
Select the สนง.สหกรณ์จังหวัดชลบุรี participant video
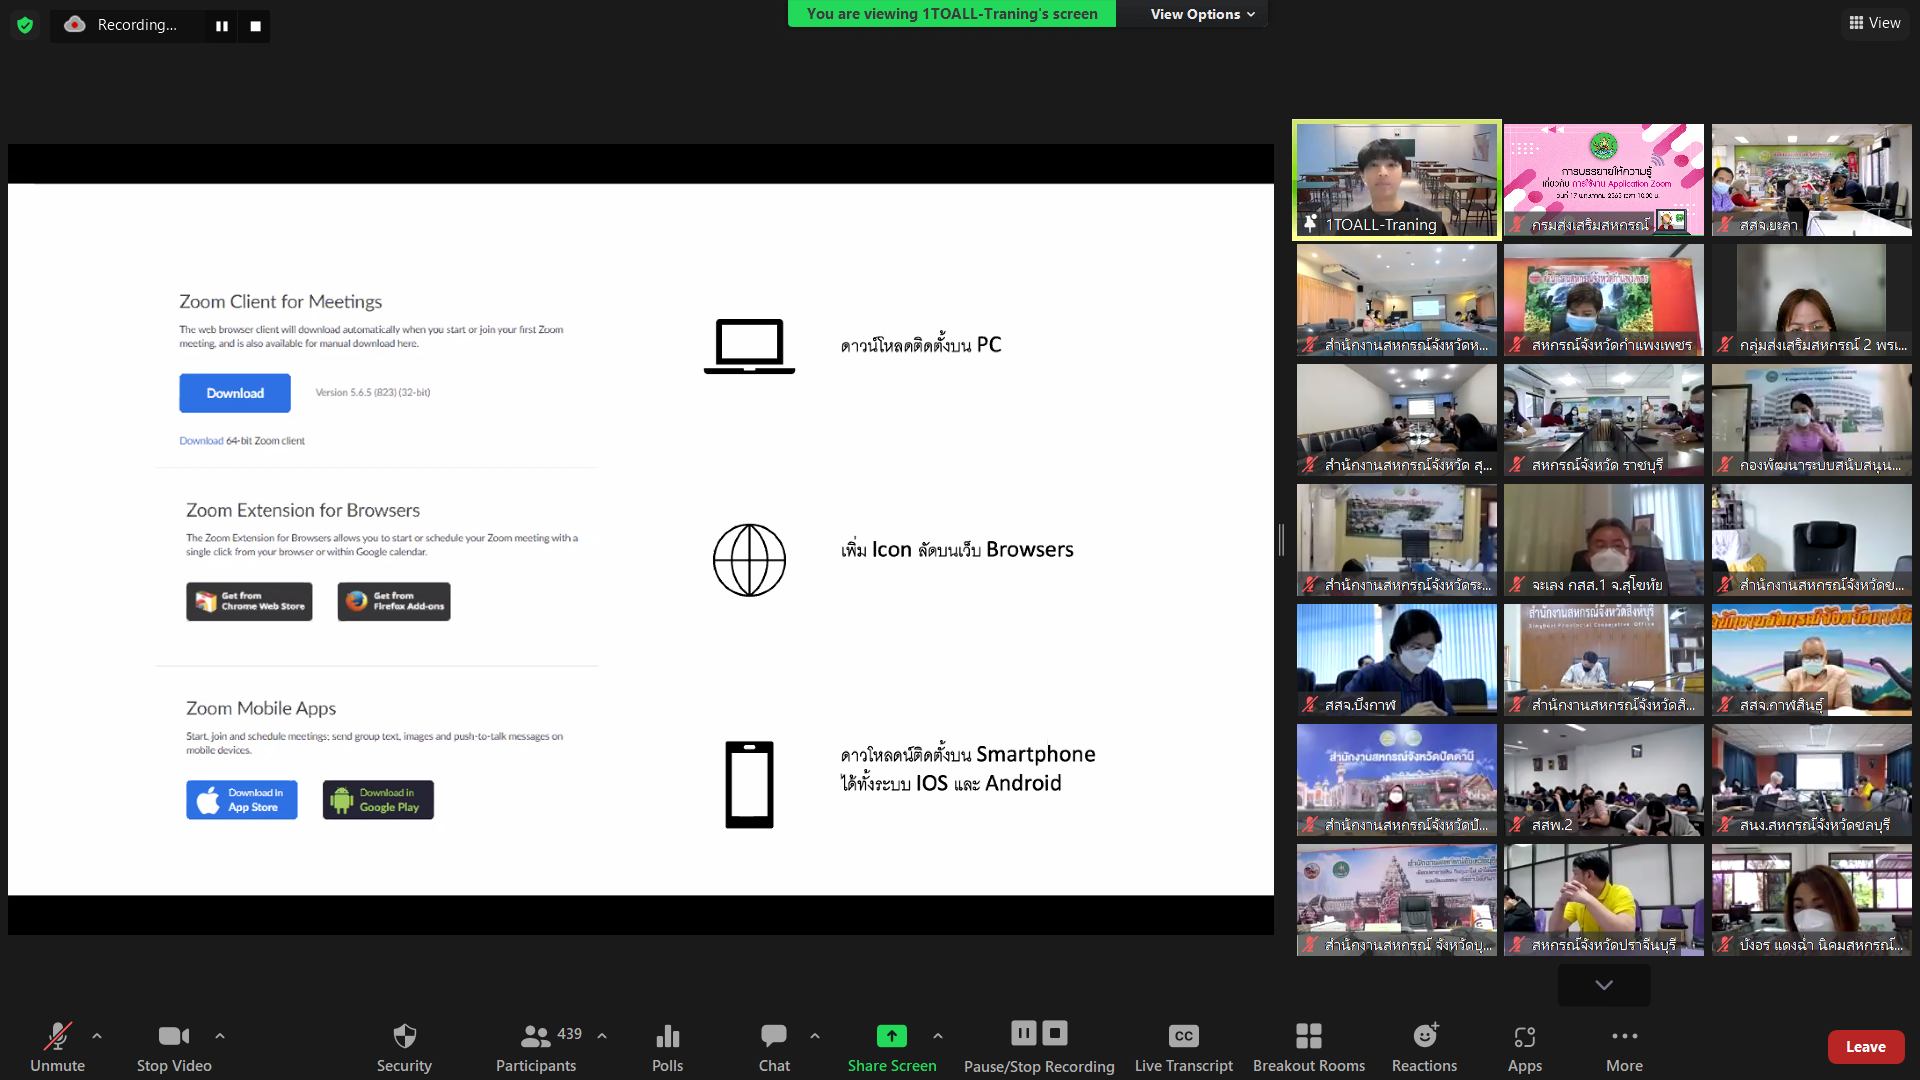pos(1811,780)
